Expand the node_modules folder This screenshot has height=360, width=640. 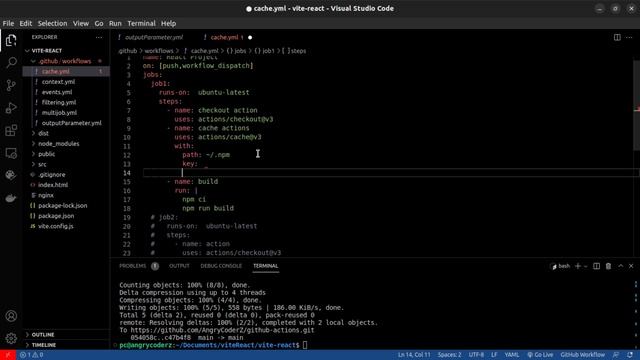(58, 144)
